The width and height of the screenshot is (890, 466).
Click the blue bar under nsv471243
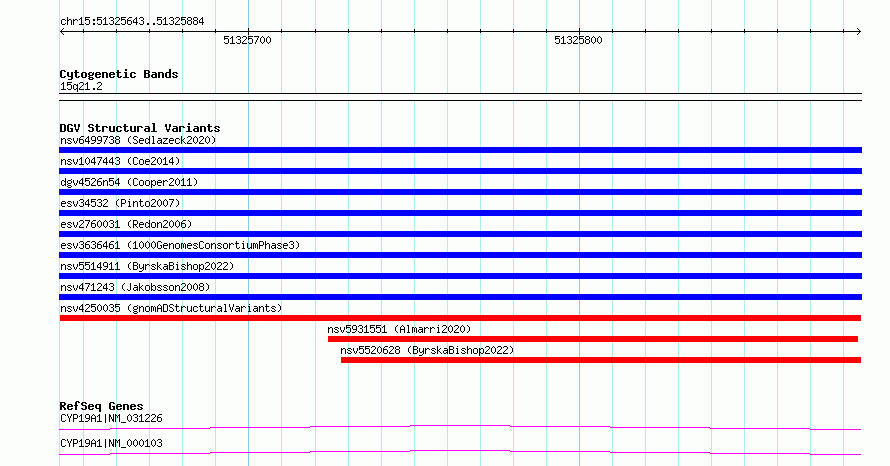pyautogui.click(x=460, y=297)
